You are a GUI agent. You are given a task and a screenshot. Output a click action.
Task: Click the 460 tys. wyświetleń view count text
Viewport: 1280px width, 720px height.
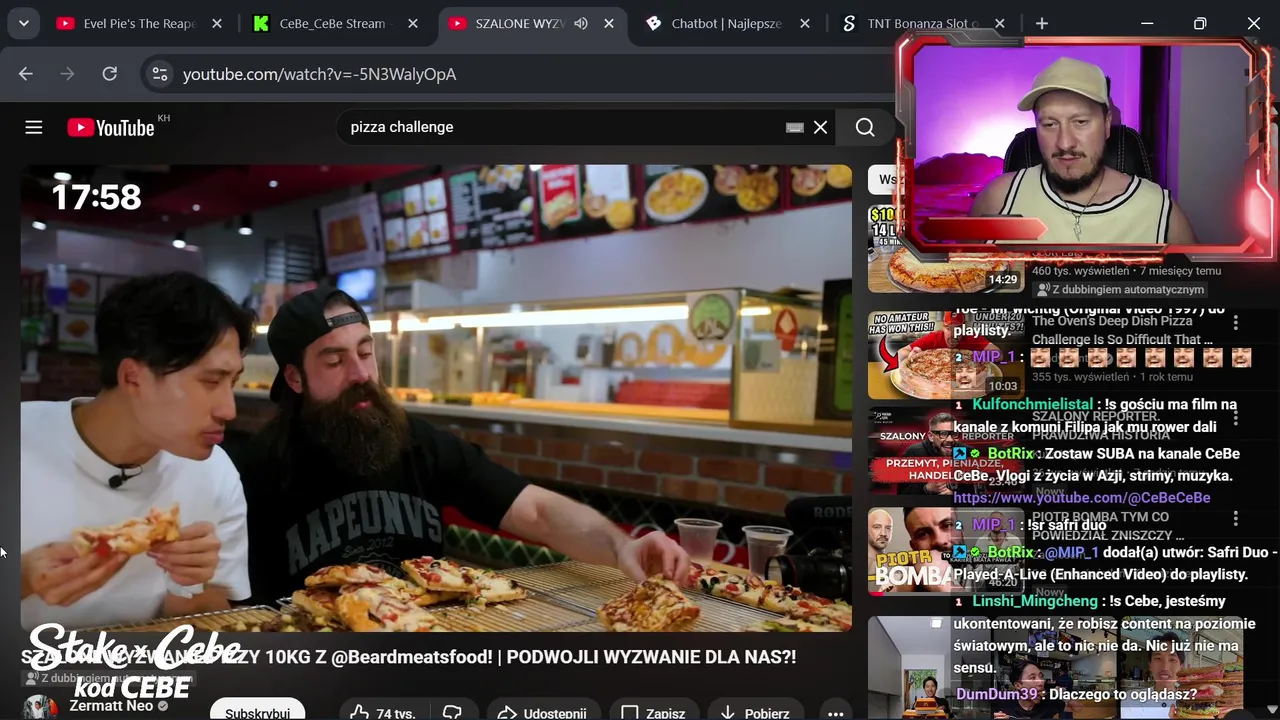[x=1079, y=271]
